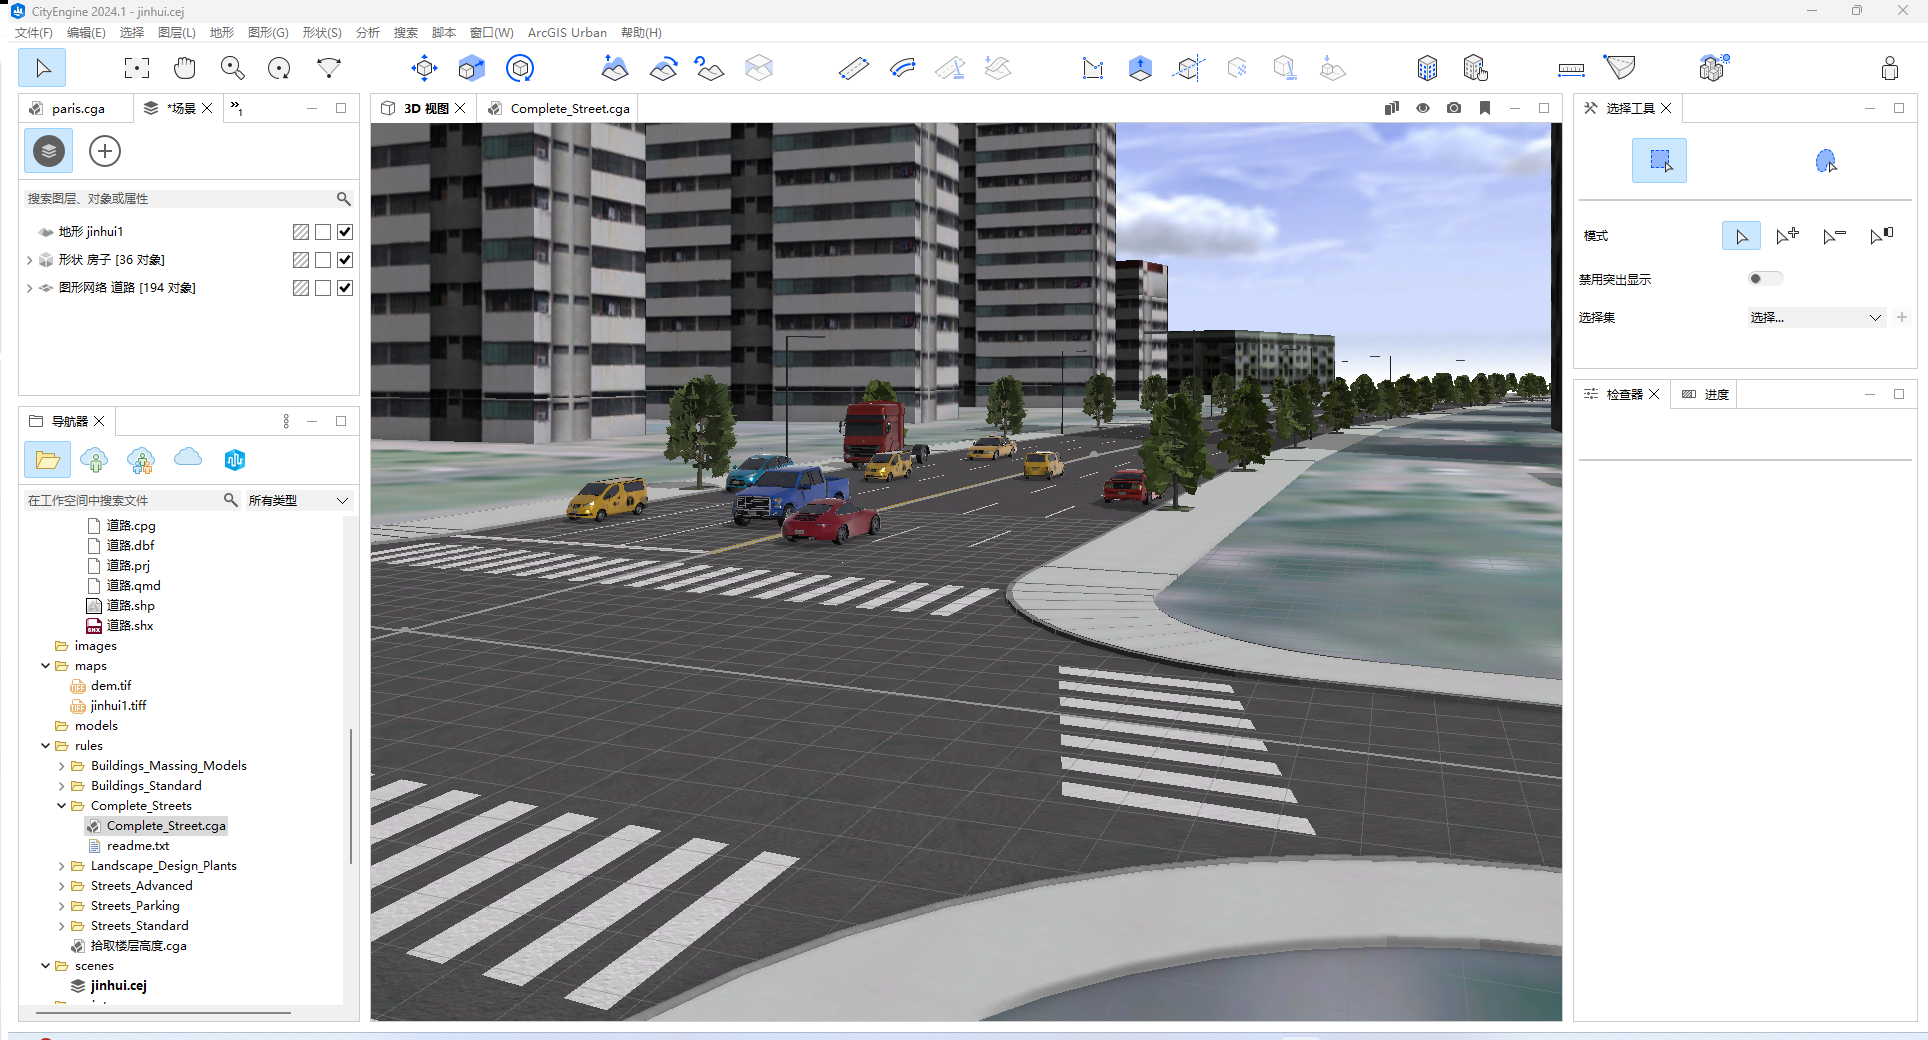
Task: Click the camera snapshot icon in 3D view
Action: click(x=1454, y=108)
